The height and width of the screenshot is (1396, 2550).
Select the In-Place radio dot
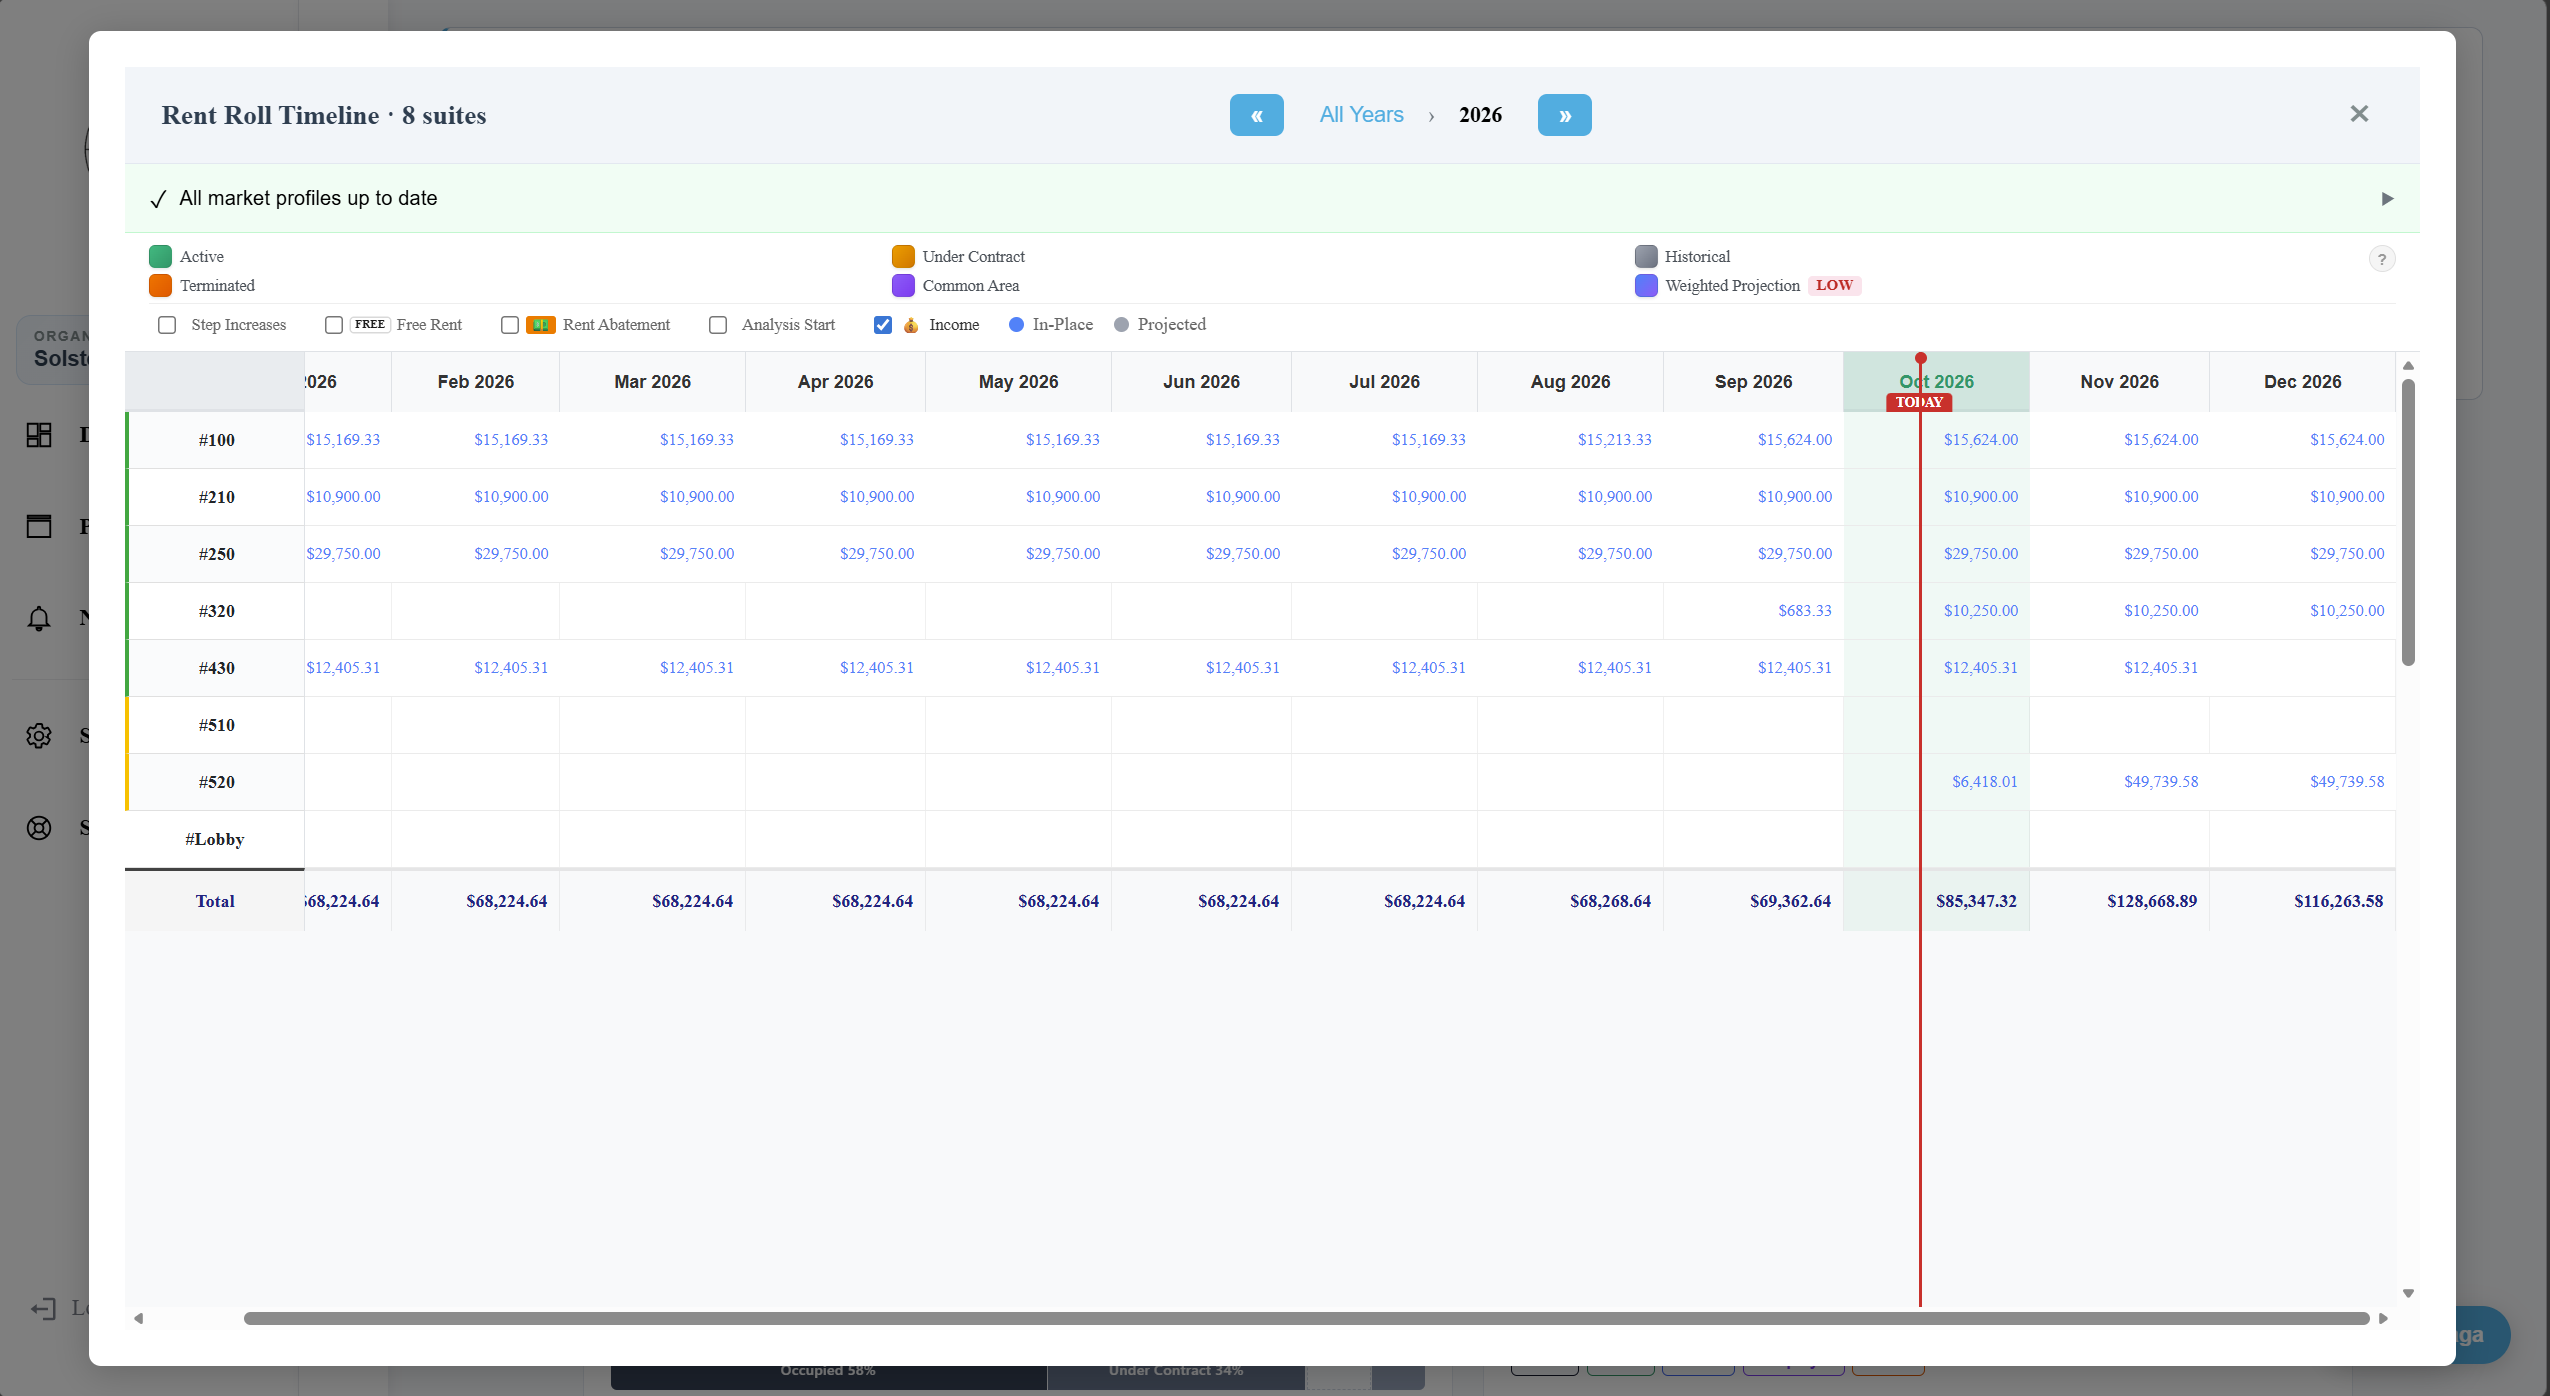pyautogui.click(x=1016, y=325)
